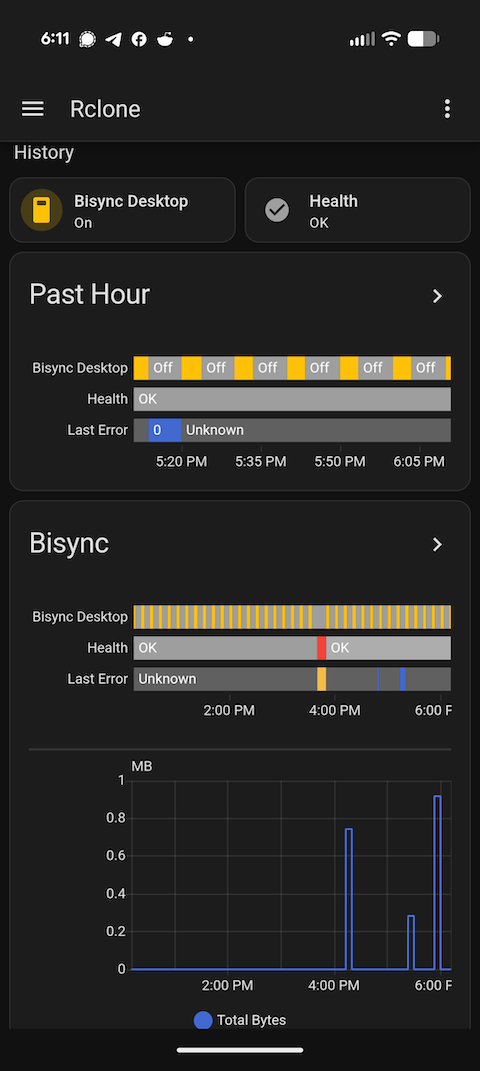Tap the Health checkmark circle icon
The width and height of the screenshot is (480, 1071).
[x=277, y=210]
